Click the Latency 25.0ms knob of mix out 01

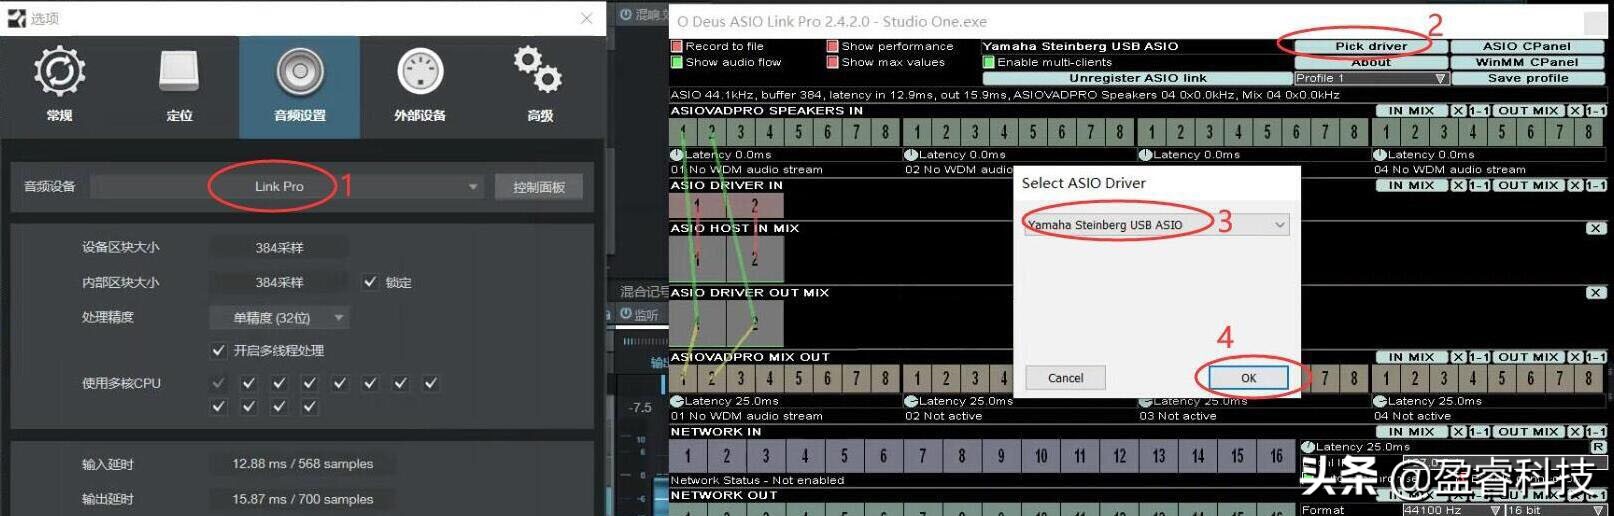tap(677, 401)
